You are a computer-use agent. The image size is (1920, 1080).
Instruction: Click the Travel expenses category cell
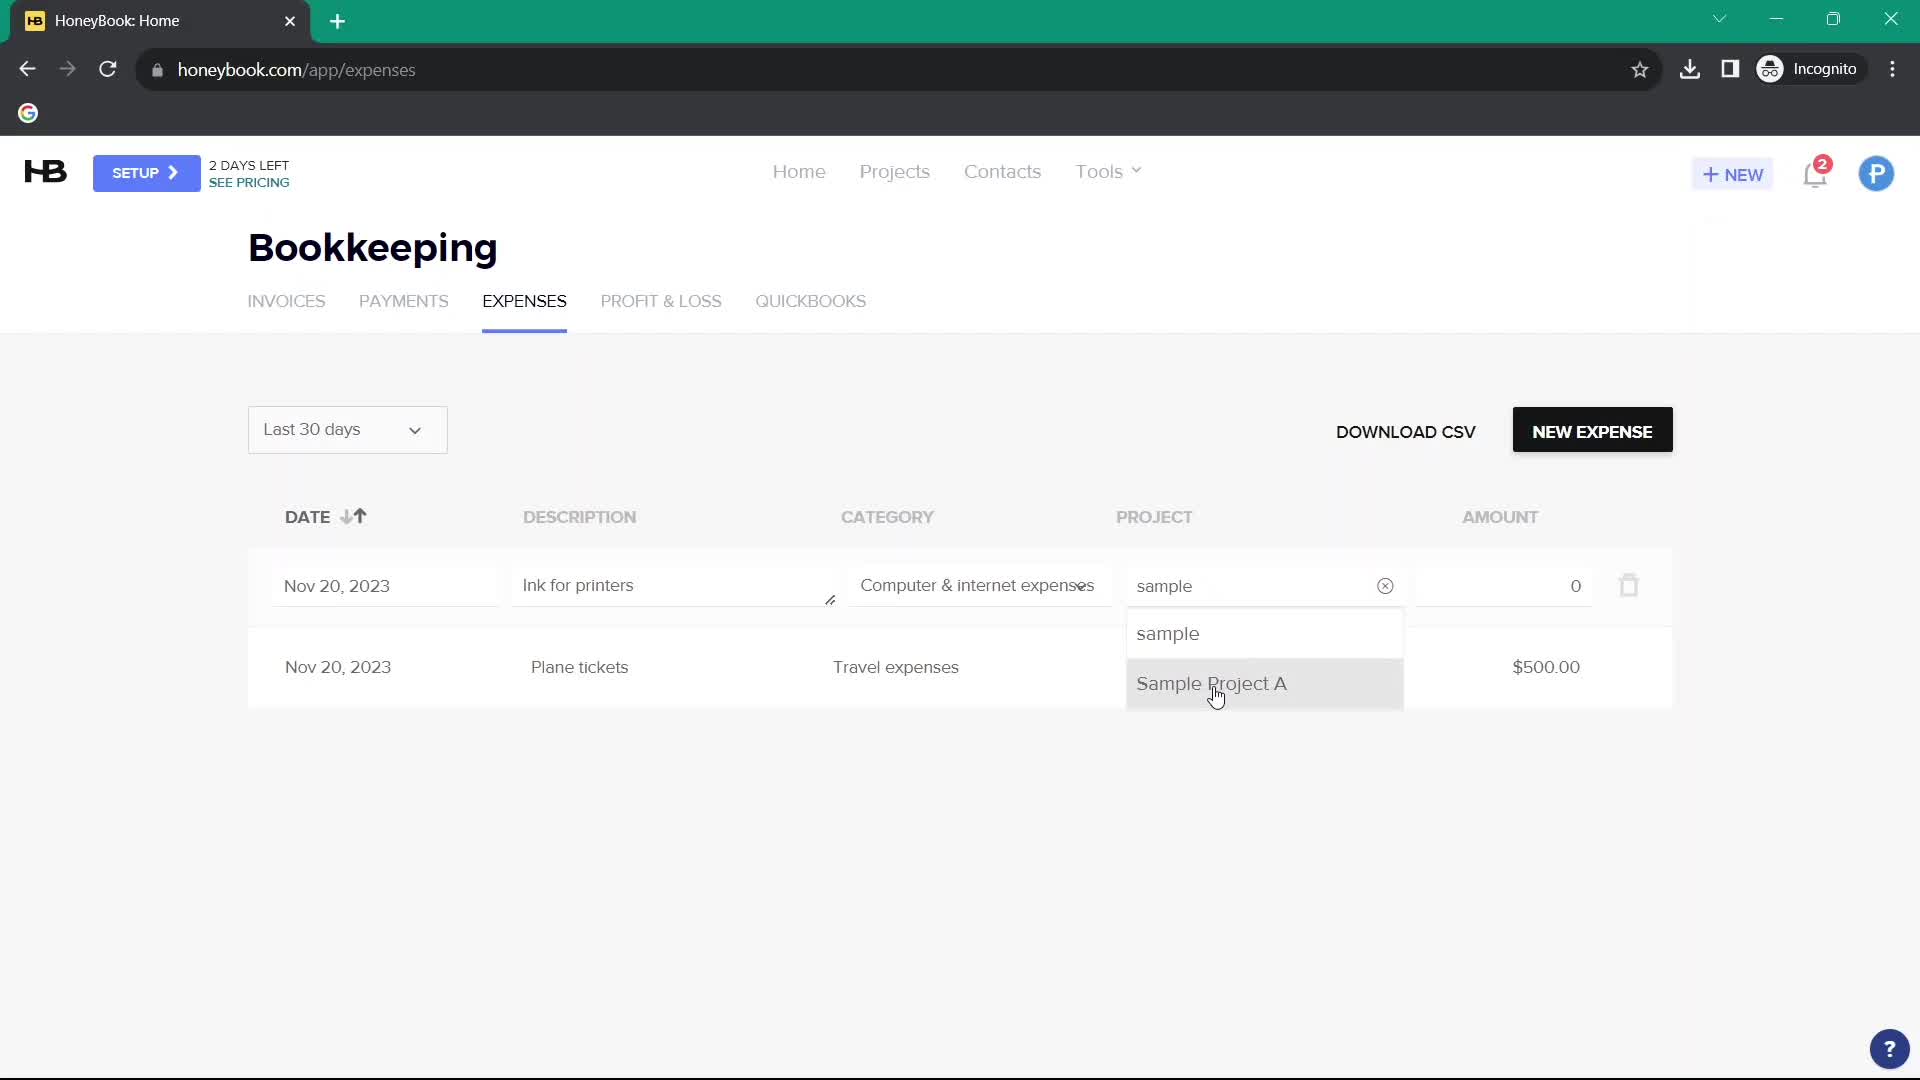(895, 667)
